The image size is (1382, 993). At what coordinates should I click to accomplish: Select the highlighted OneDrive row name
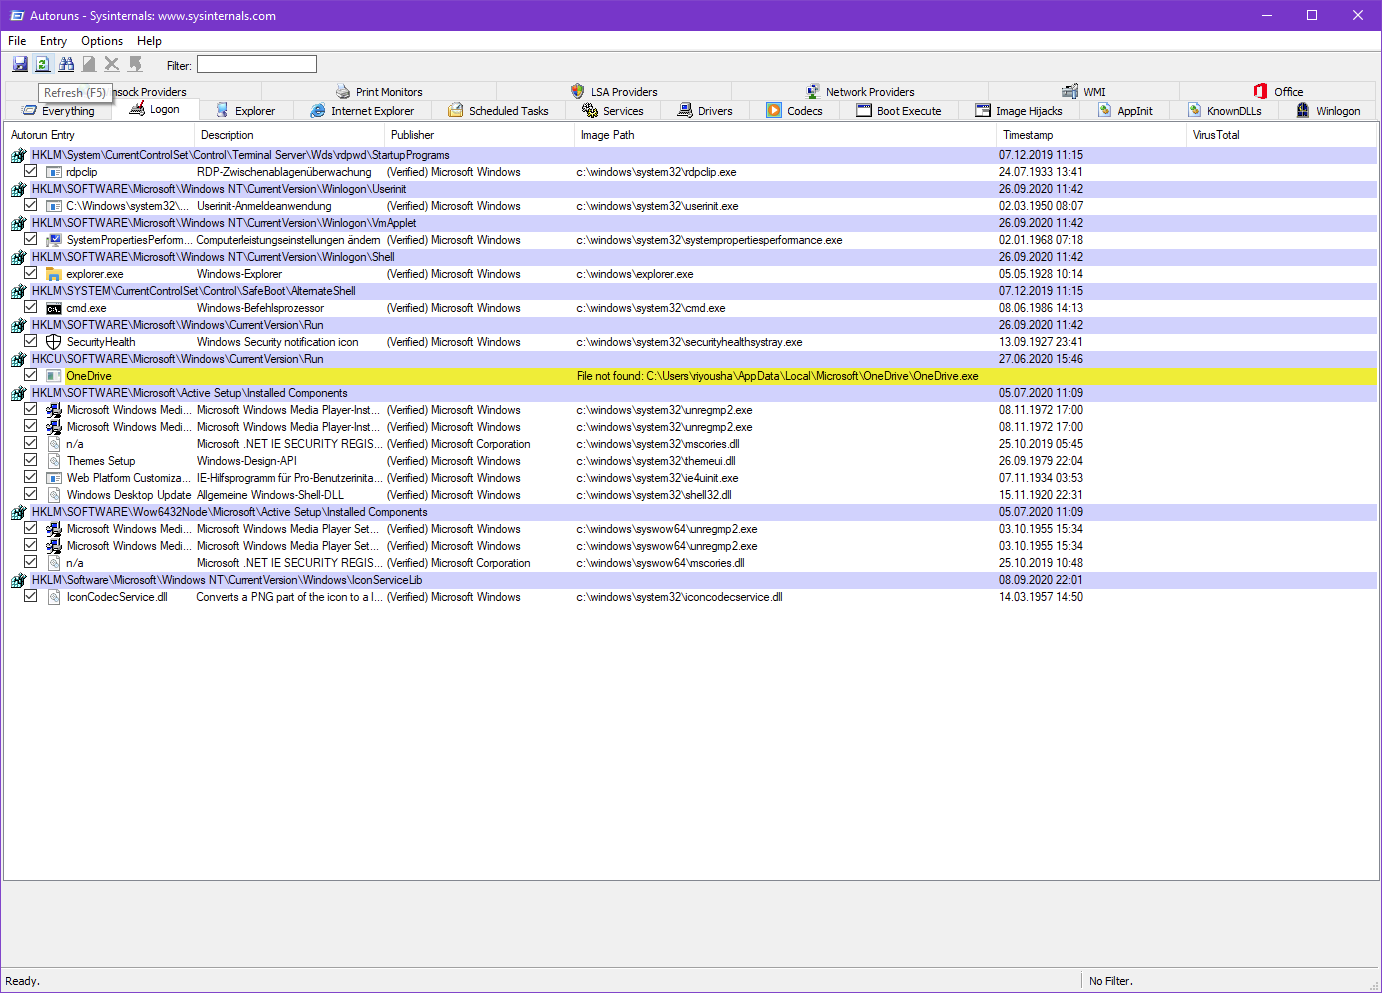pos(89,376)
